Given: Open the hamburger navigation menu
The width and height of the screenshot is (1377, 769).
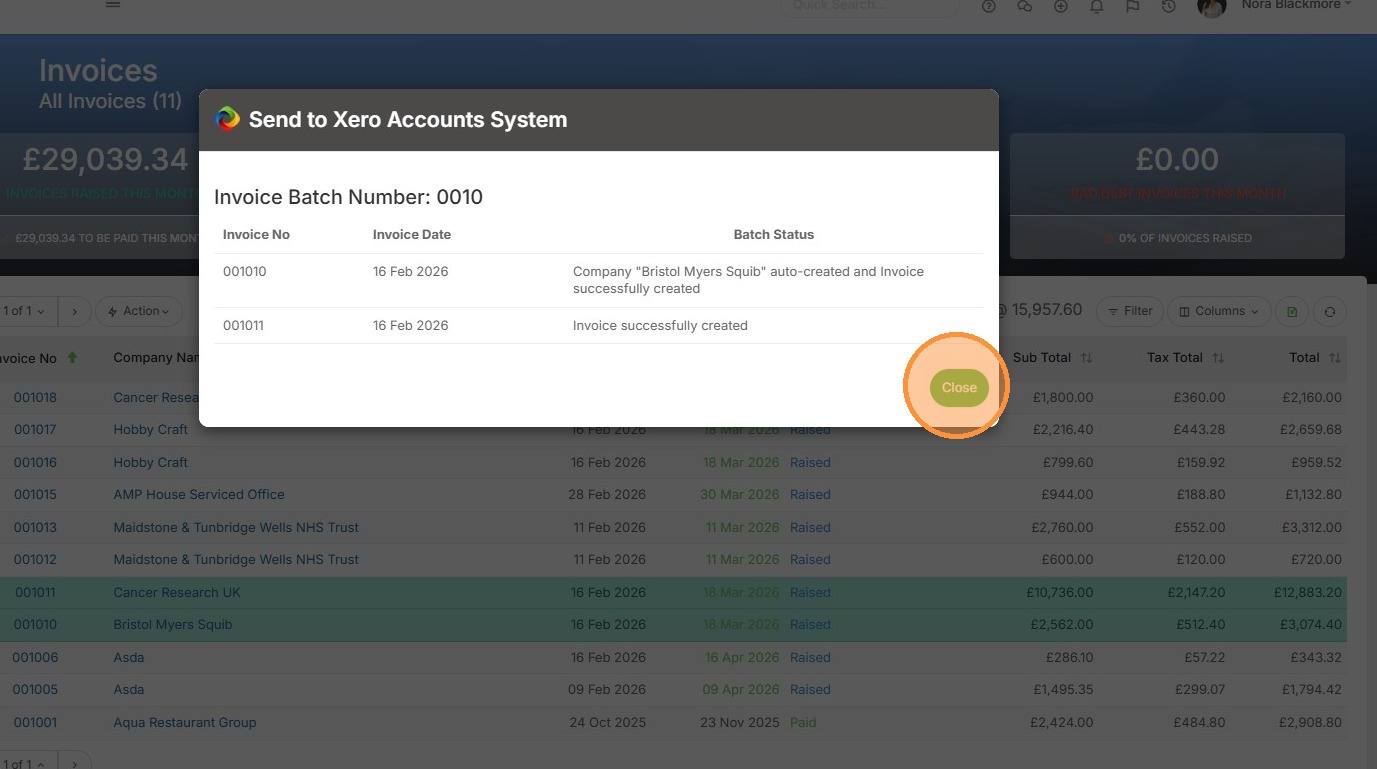Looking at the screenshot, I should (x=113, y=5).
